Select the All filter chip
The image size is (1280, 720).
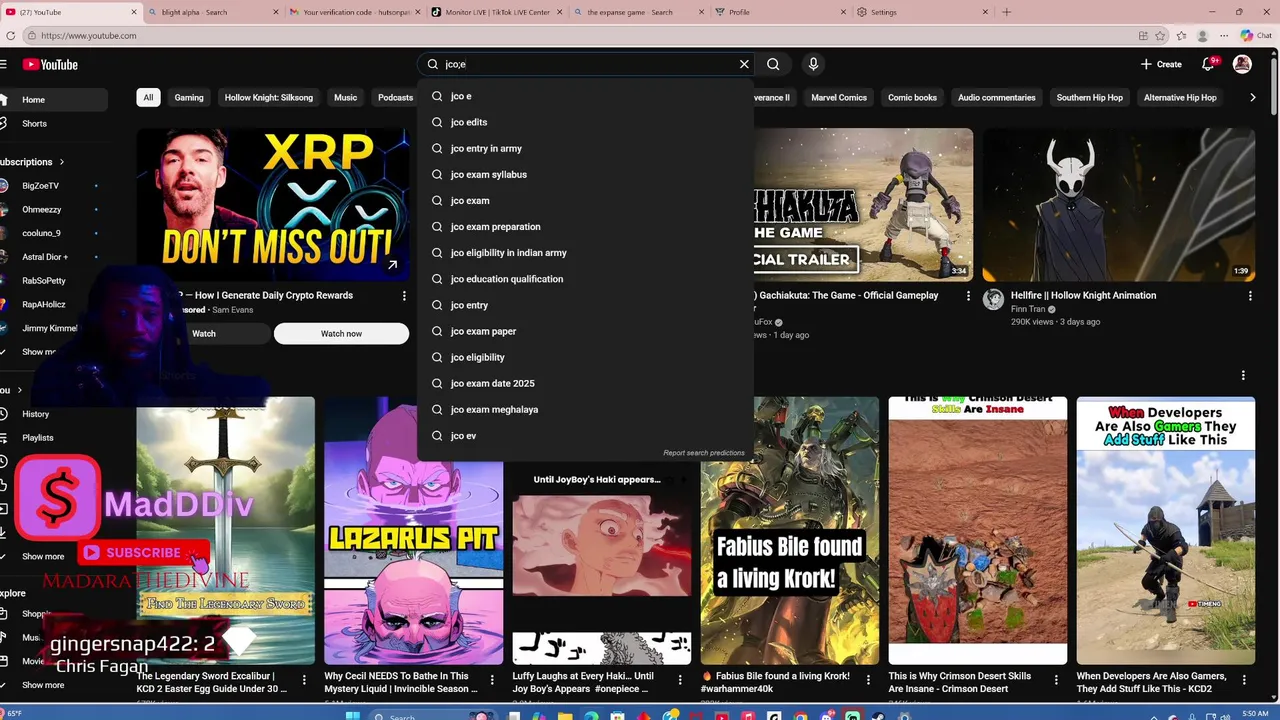click(x=148, y=98)
